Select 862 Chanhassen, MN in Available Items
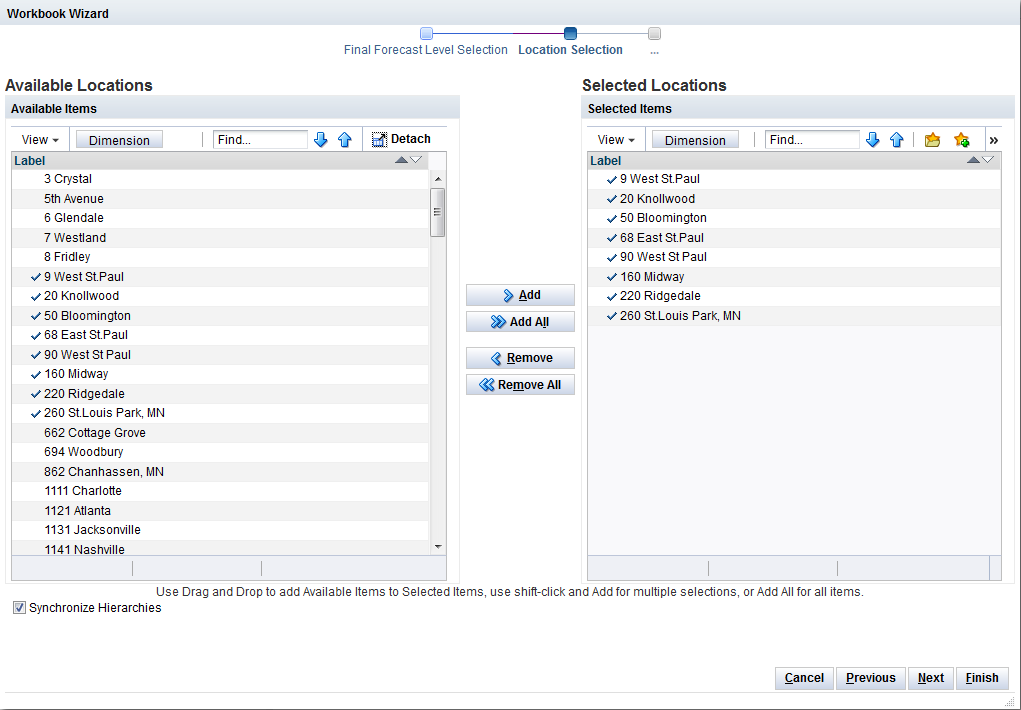Image resolution: width=1021 pixels, height=710 pixels. [220, 472]
